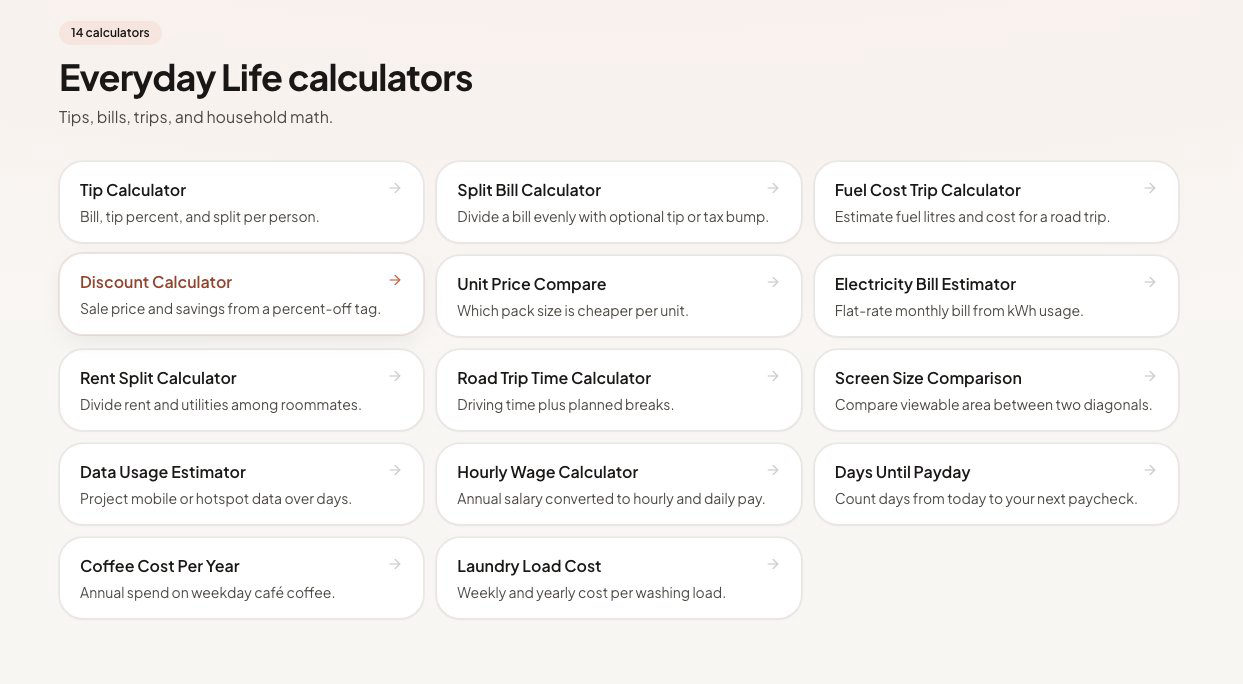Open the Unit Price Compare title link
Viewport: 1243px width, 684px height.
531,284
